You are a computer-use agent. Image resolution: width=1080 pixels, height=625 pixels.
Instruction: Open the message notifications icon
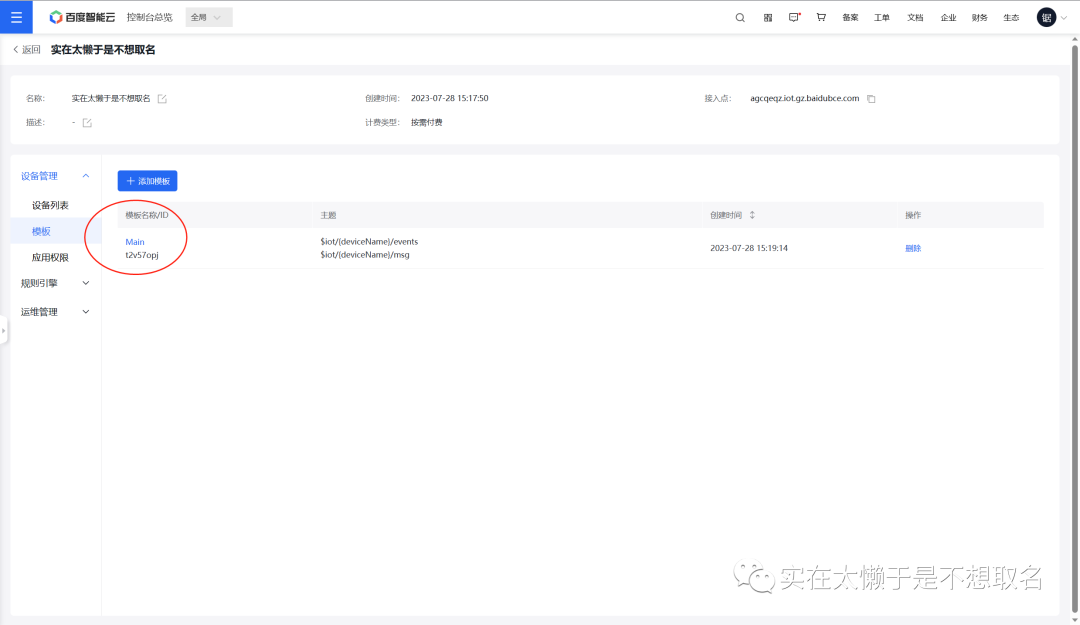(x=794, y=17)
